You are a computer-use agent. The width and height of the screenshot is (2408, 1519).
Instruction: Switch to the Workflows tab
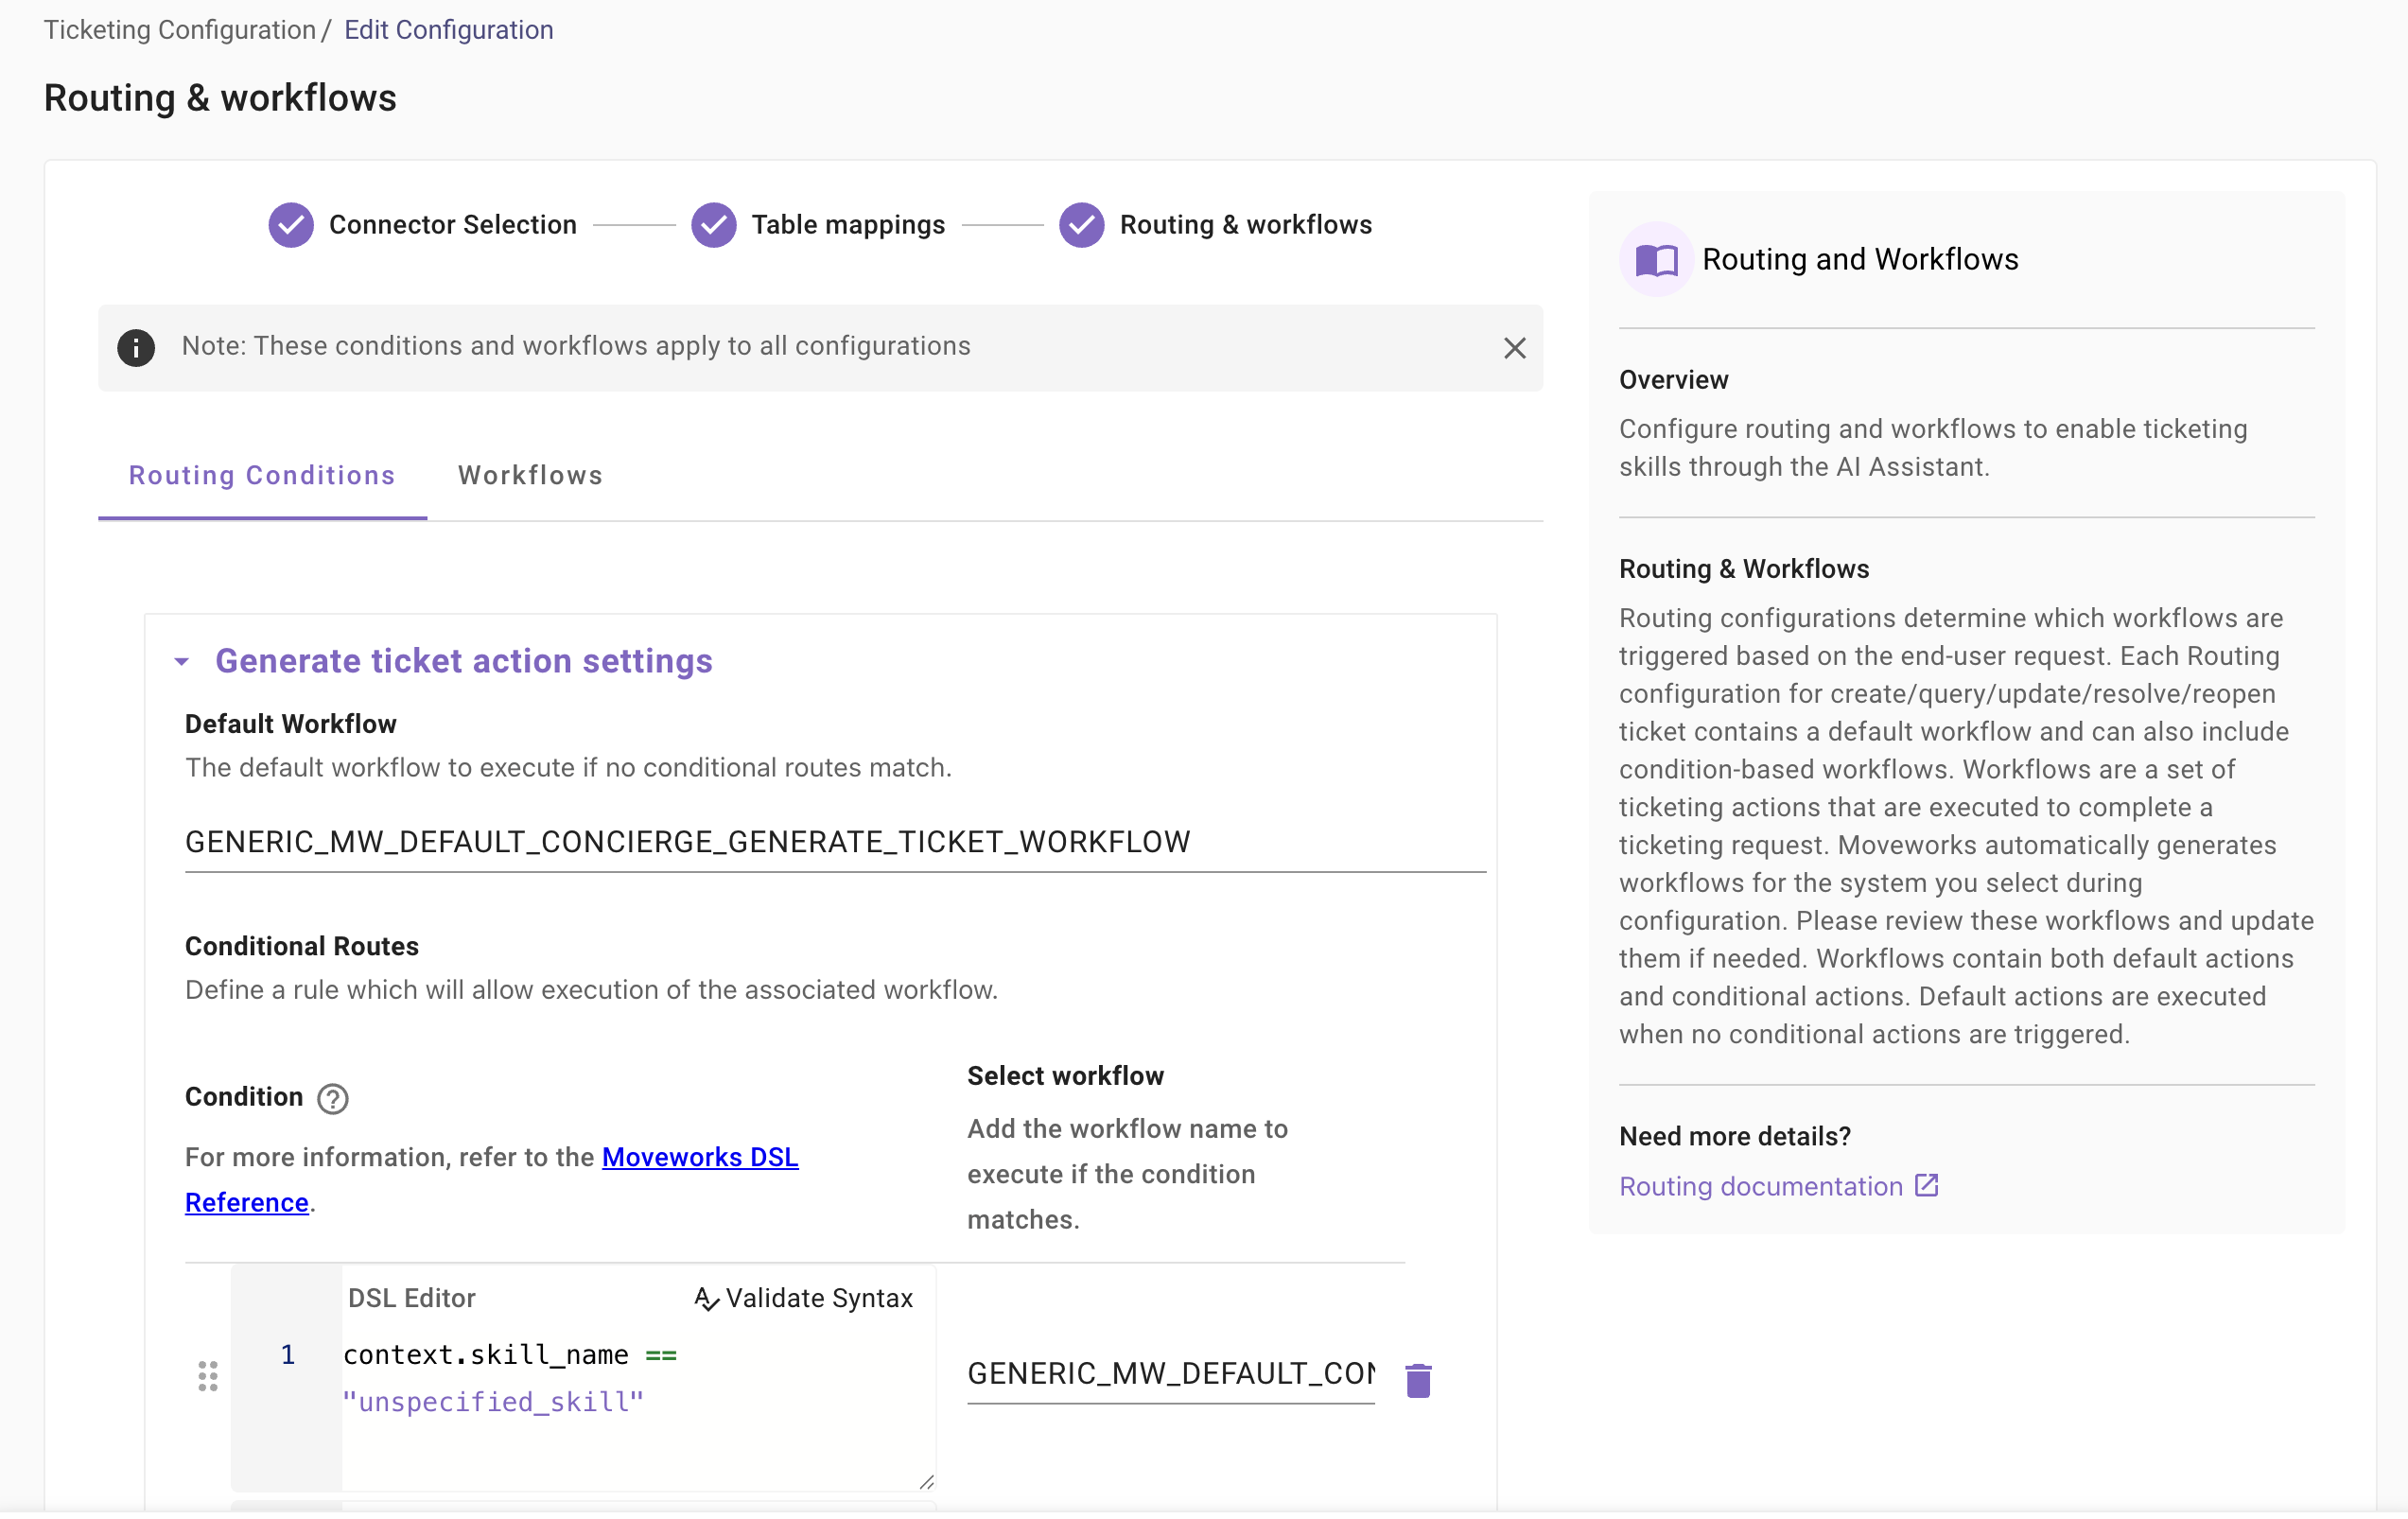click(x=530, y=476)
